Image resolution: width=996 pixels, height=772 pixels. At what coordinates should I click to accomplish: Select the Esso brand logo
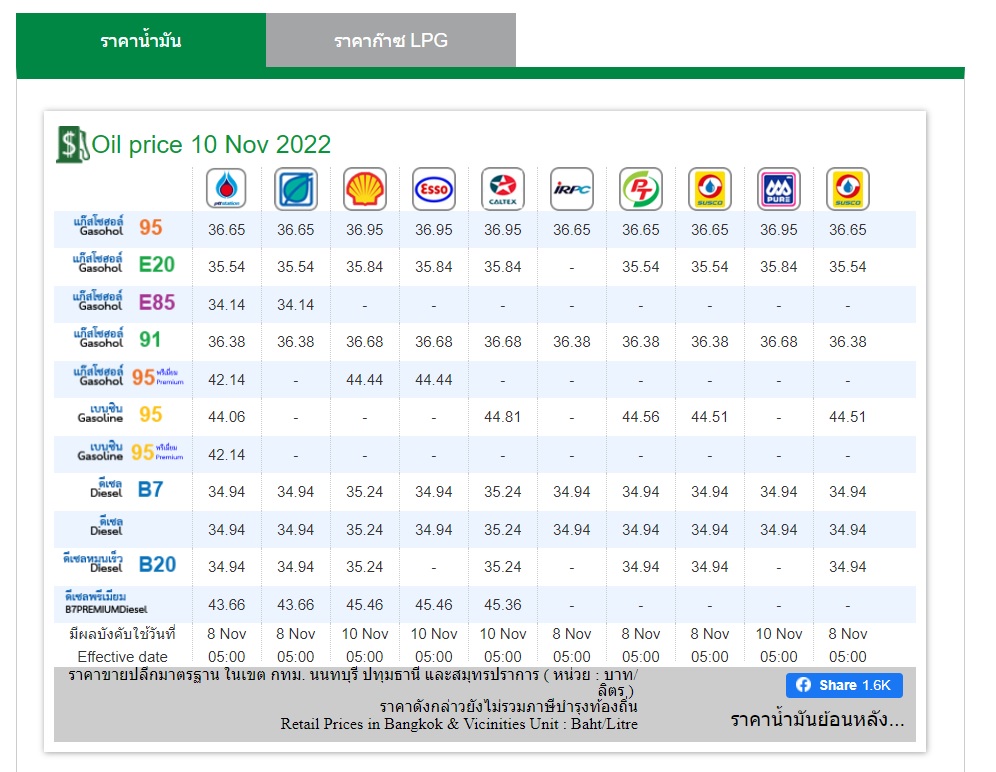click(434, 189)
